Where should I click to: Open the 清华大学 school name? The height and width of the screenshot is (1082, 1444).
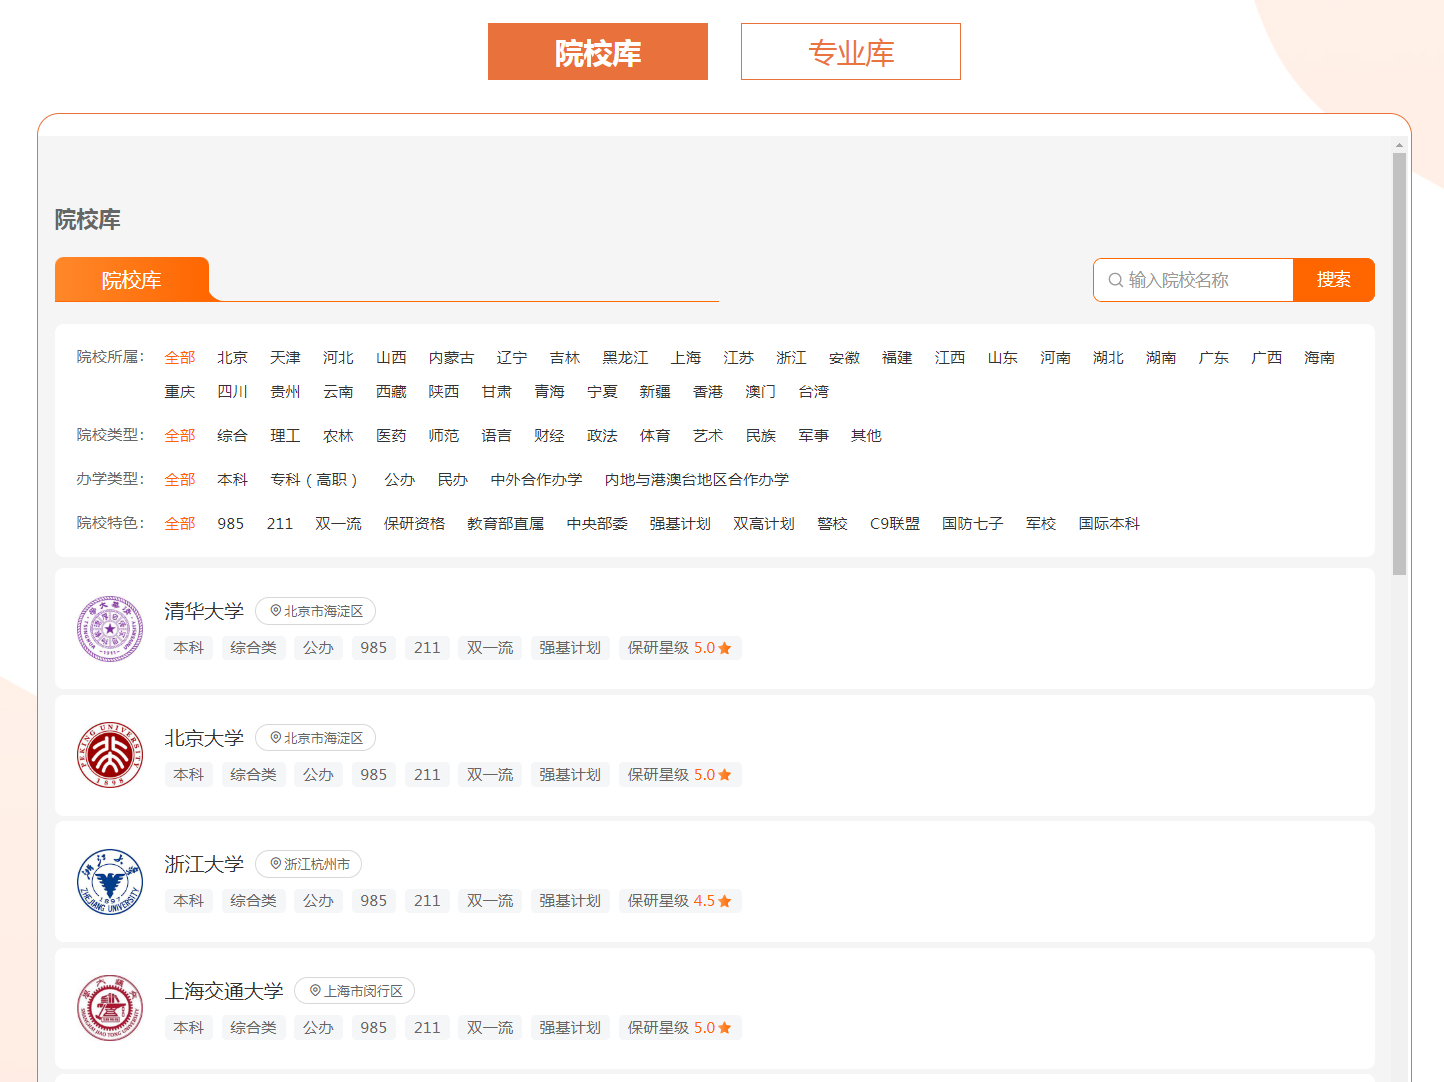(204, 611)
